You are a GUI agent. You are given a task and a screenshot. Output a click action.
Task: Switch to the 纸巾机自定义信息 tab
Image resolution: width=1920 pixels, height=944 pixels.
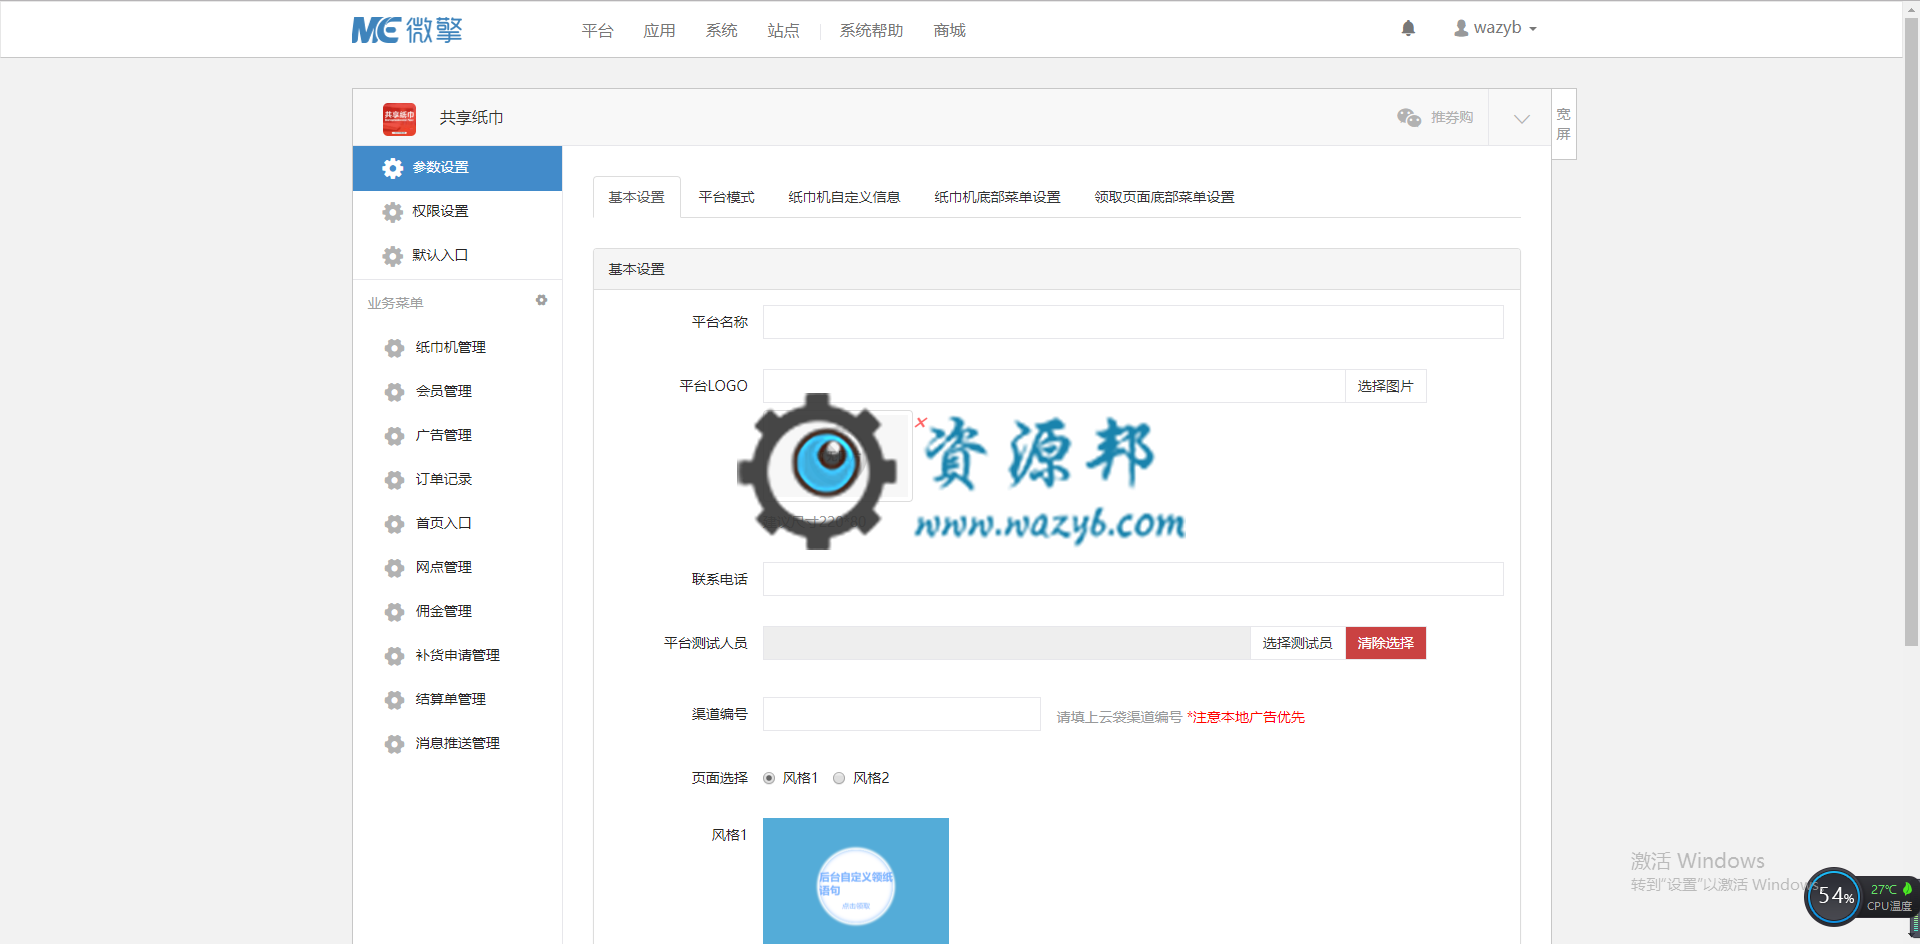pyautogui.click(x=844, y=197)
